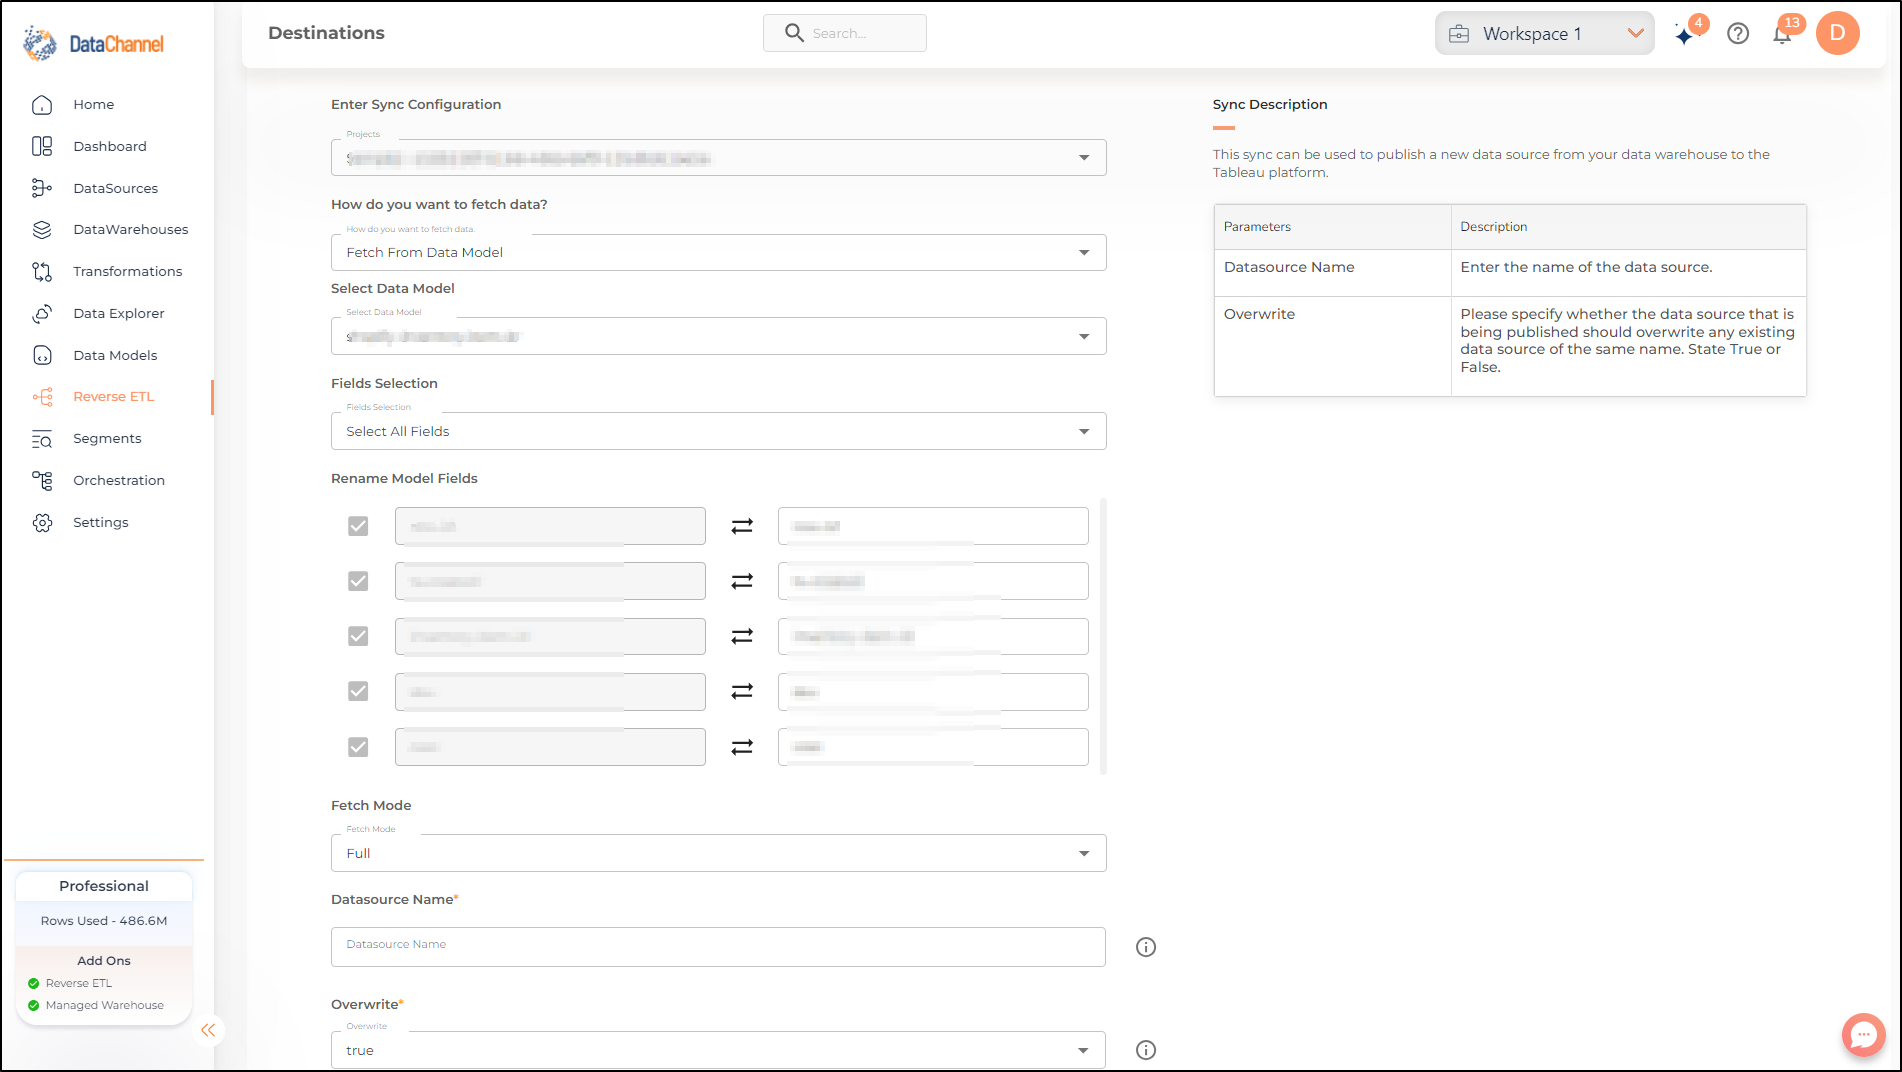Viewport: 1902px width, 1072px height.
Task: Show info for Datasource Name field
Action: [1146, 947]
